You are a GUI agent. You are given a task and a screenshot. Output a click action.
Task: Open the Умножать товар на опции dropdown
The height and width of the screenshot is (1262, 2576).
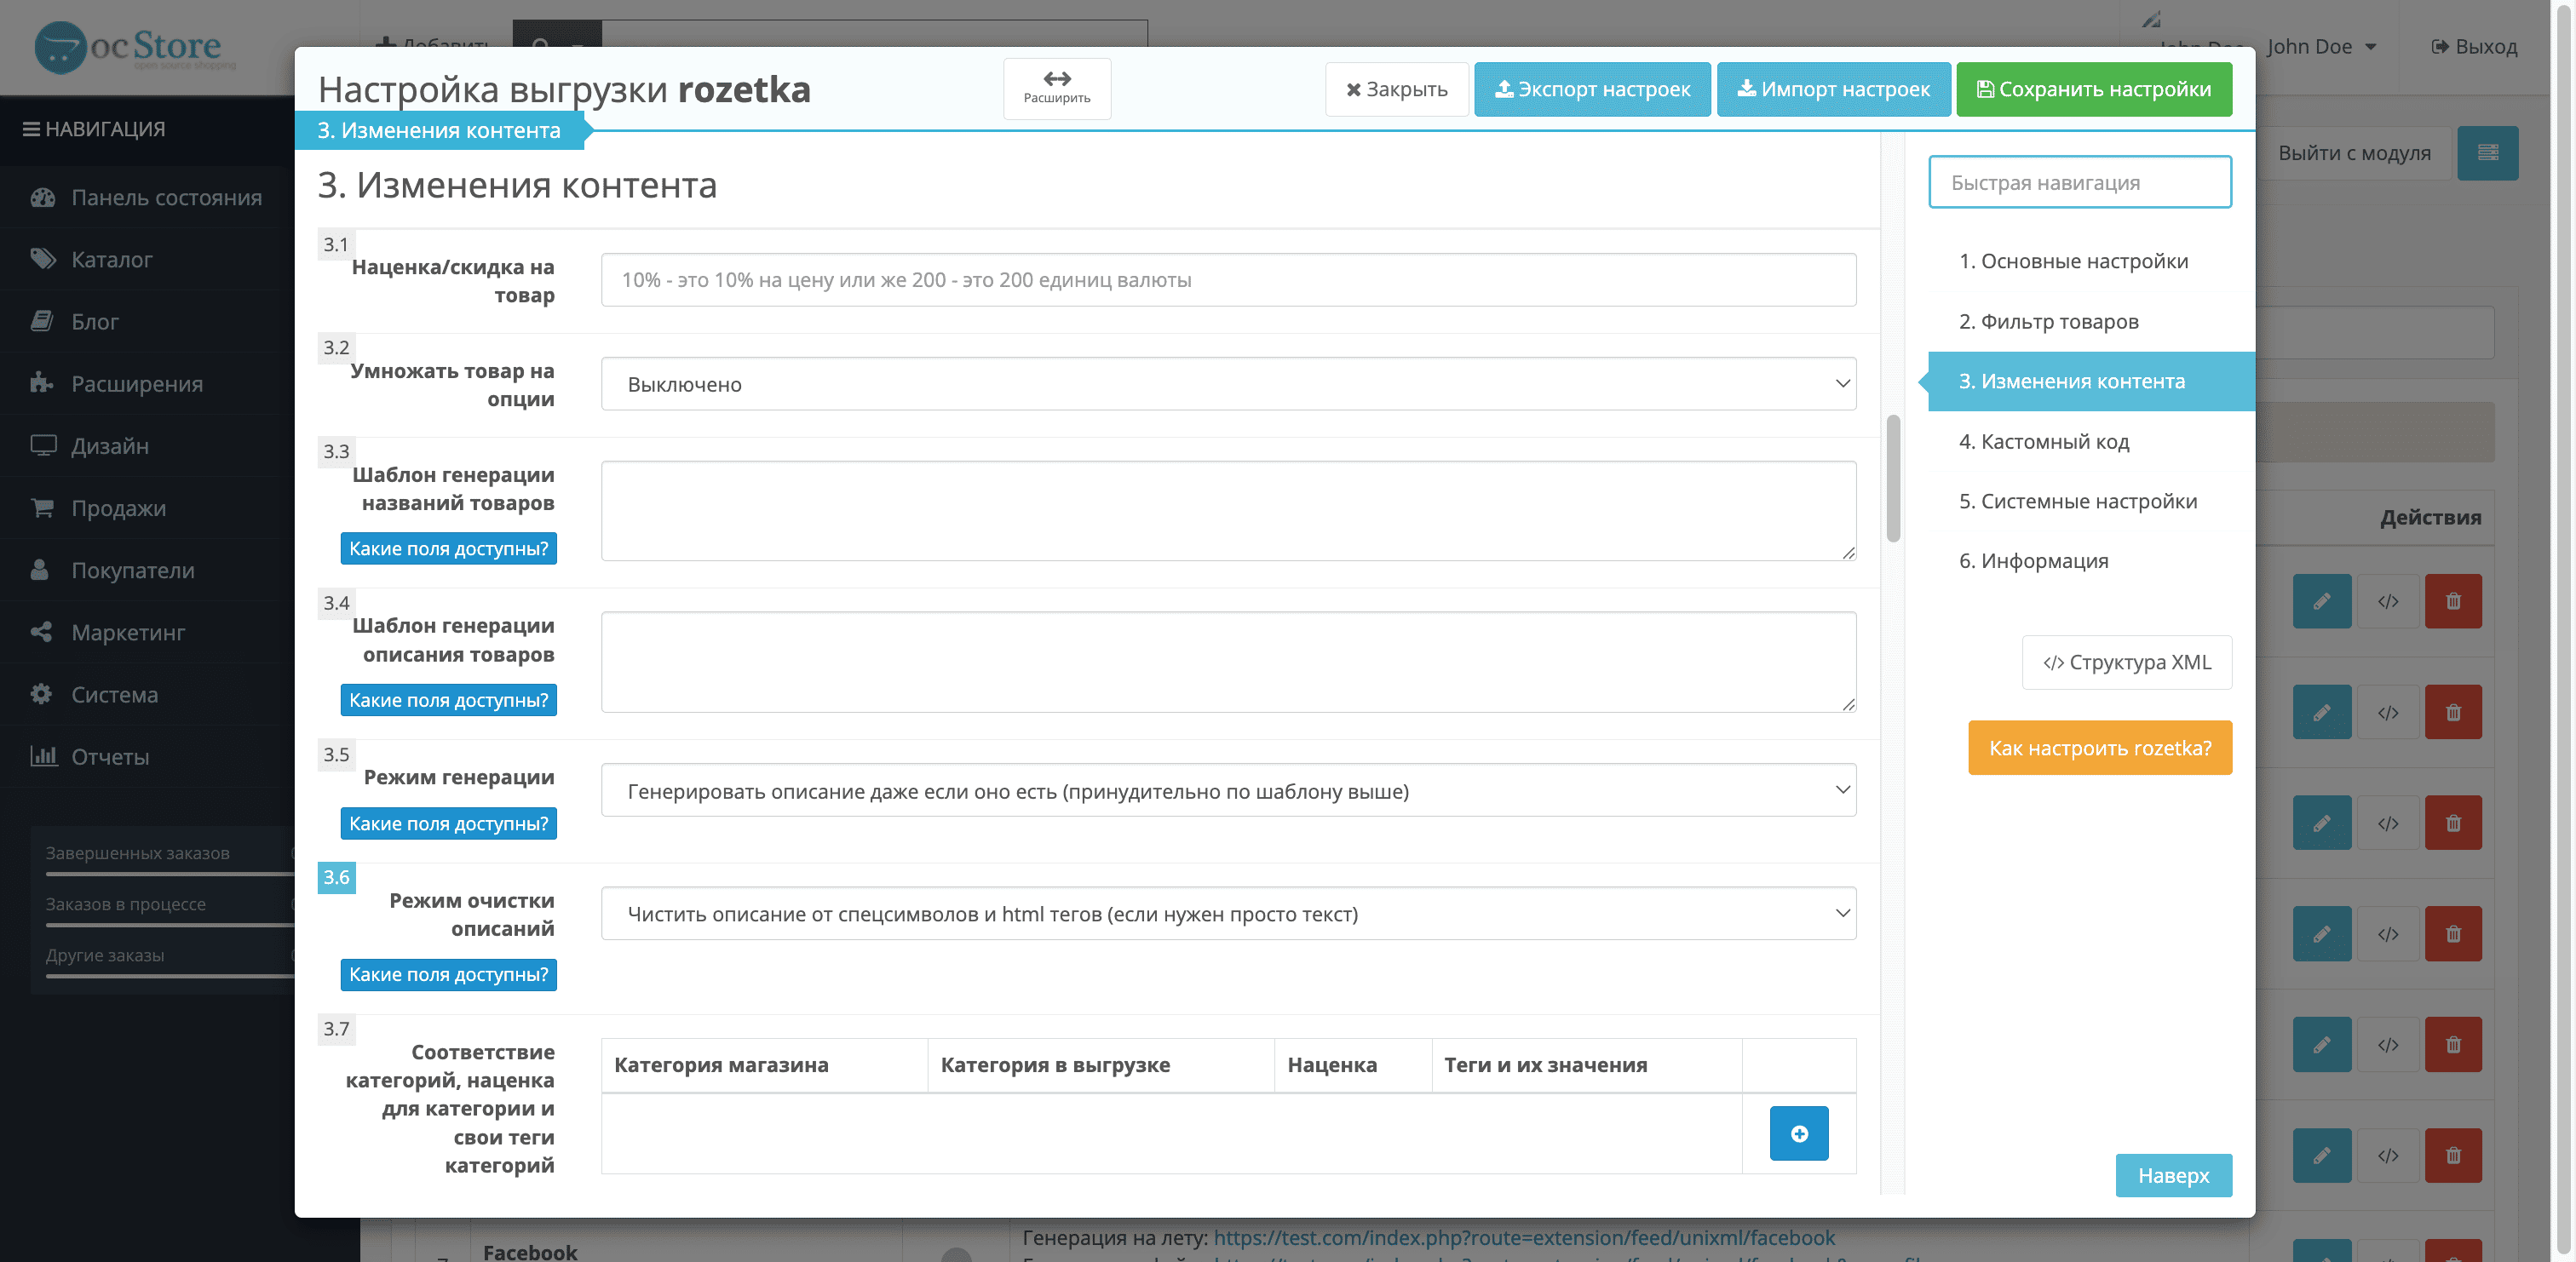click(x=1228, y=384)
